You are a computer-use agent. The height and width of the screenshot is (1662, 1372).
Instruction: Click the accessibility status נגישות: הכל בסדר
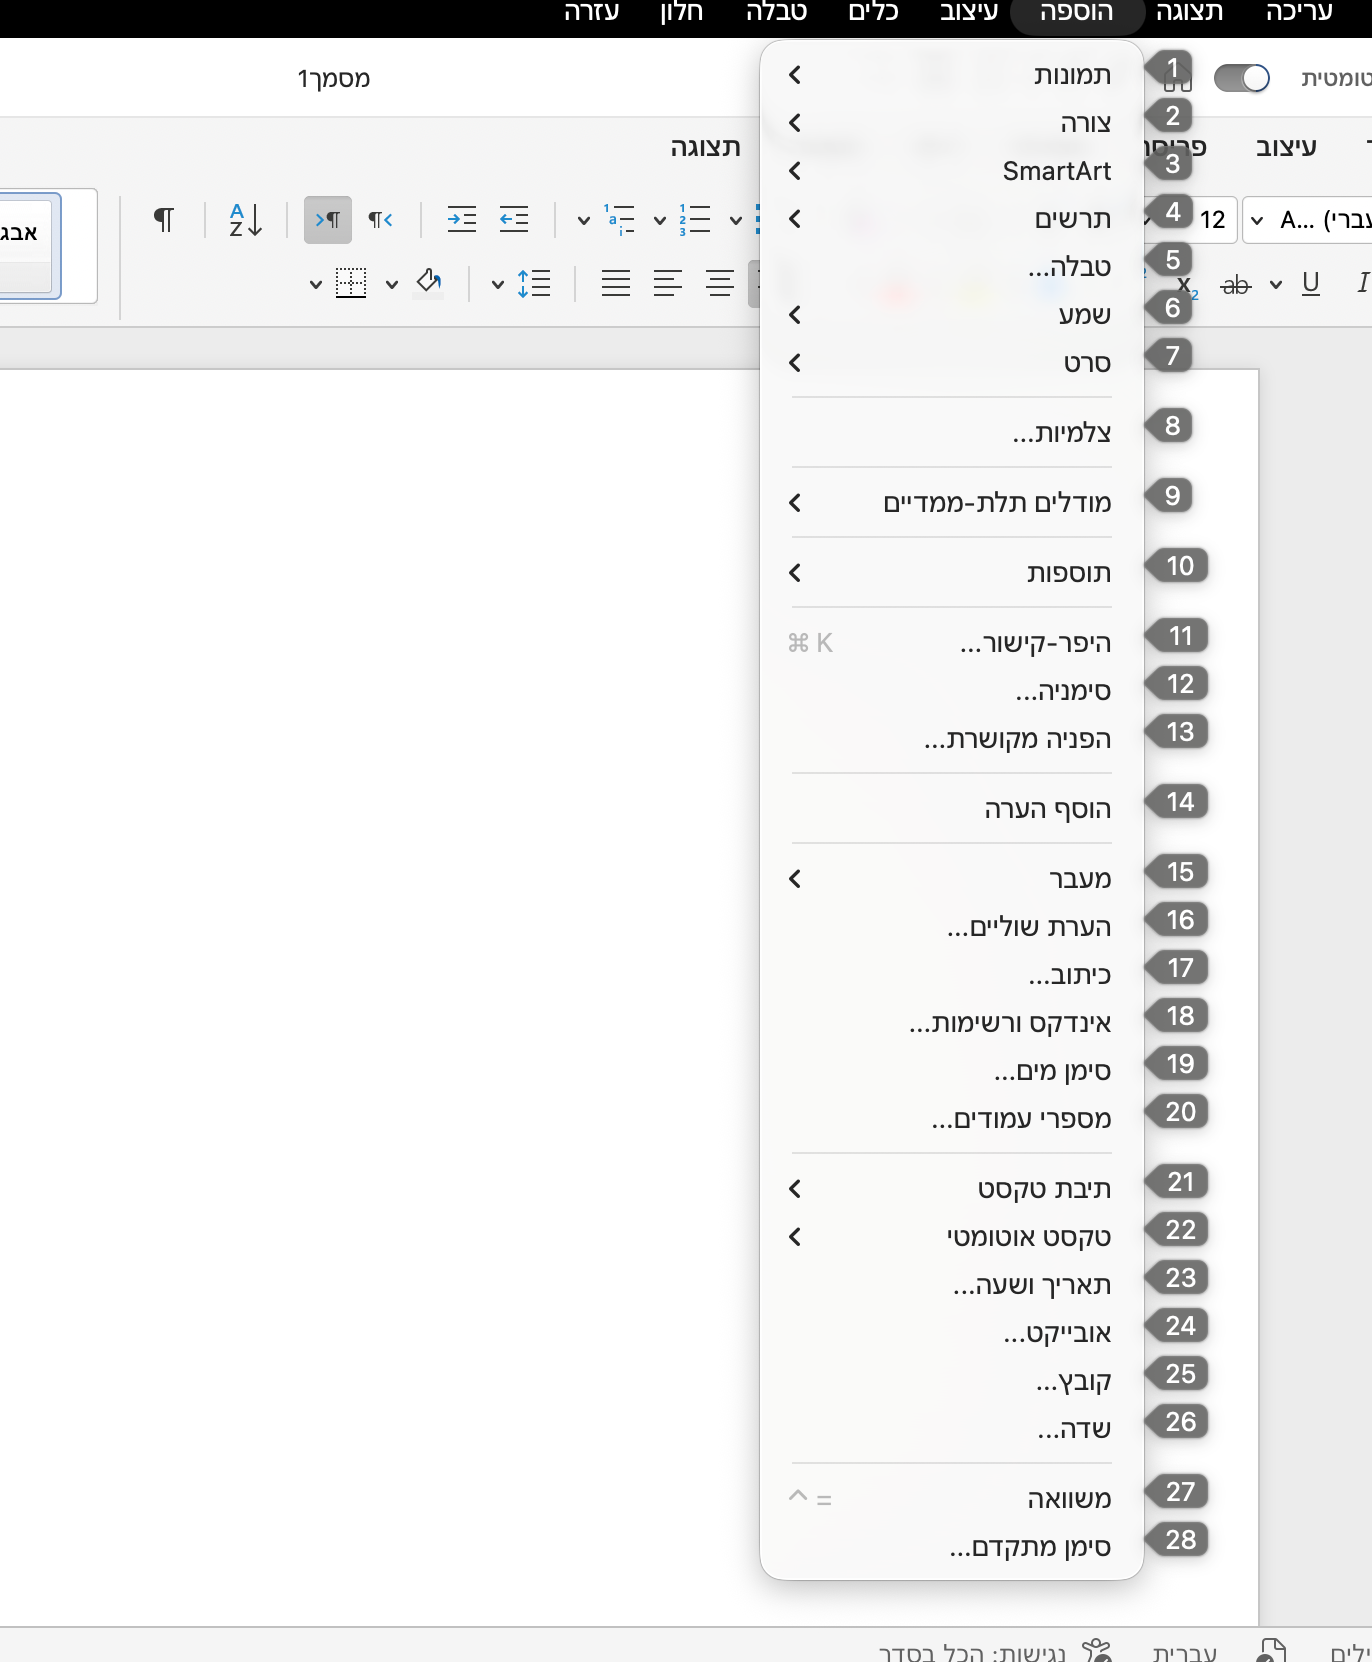[x=972, y=1650]
